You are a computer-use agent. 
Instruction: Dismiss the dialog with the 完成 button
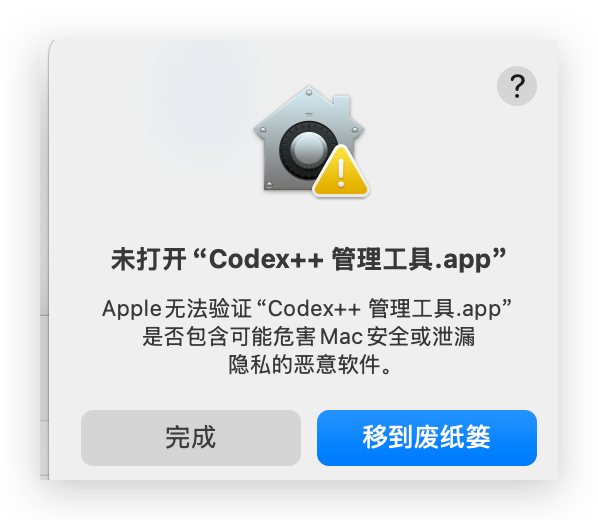(191, 438)
